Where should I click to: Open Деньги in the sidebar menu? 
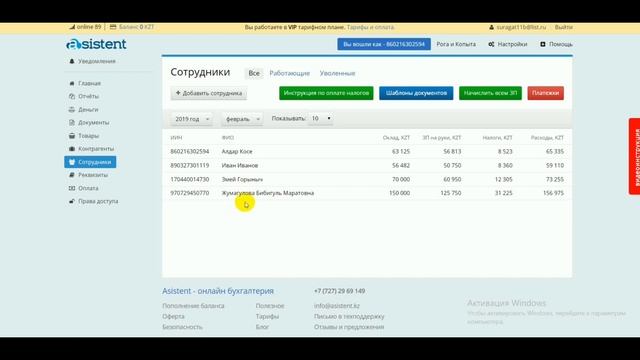point(88,109)
